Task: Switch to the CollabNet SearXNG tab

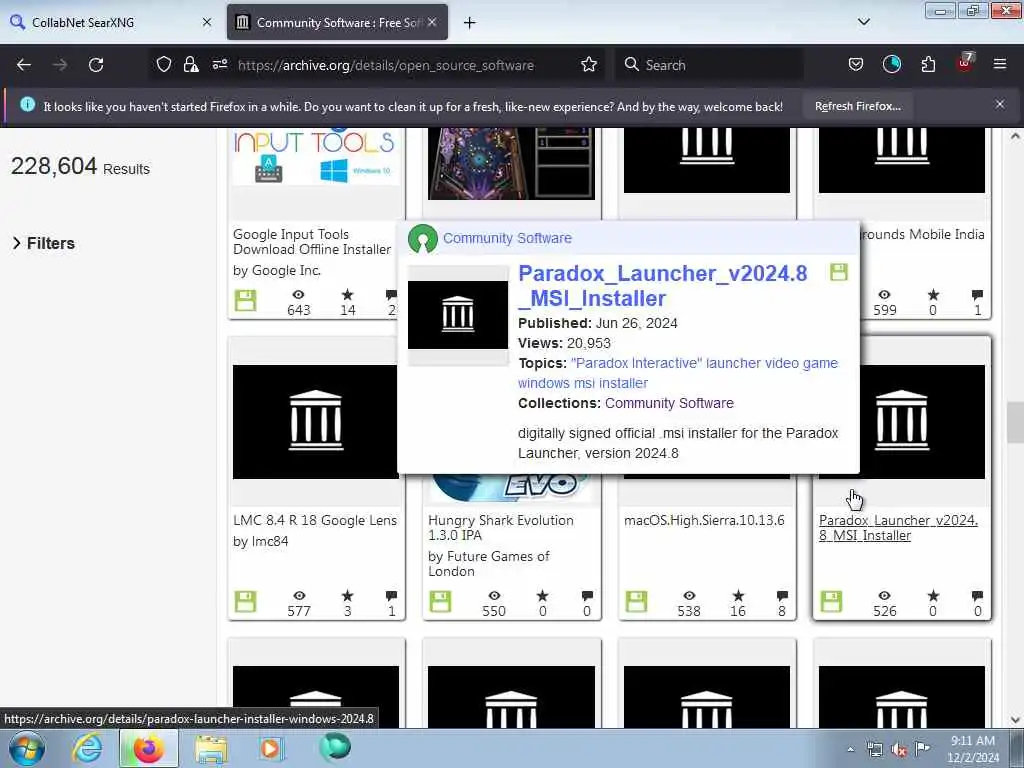Action: 110,22
